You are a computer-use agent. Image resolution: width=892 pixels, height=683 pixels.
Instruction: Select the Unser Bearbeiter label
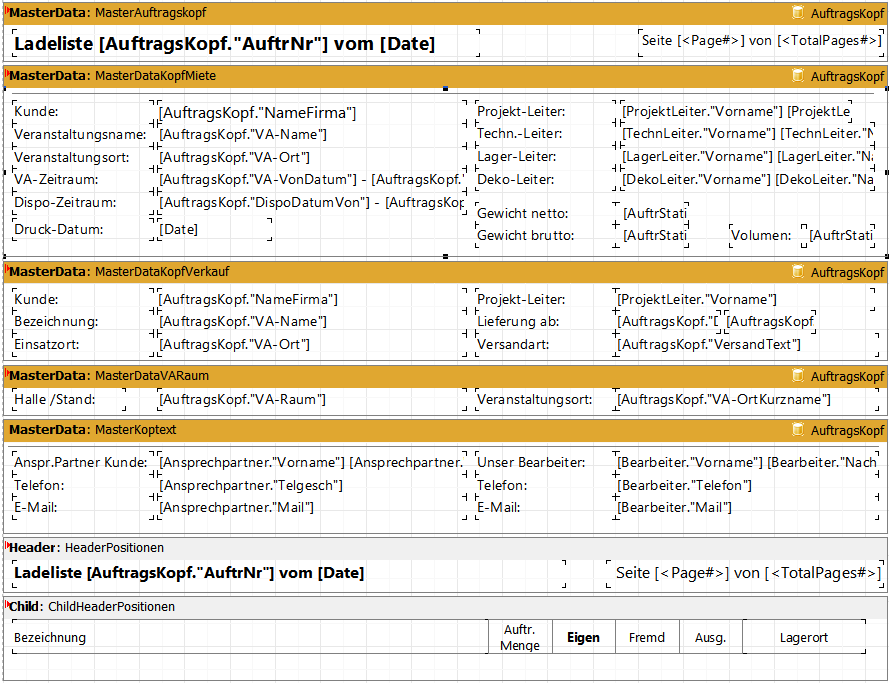click(x=546, y=463)
